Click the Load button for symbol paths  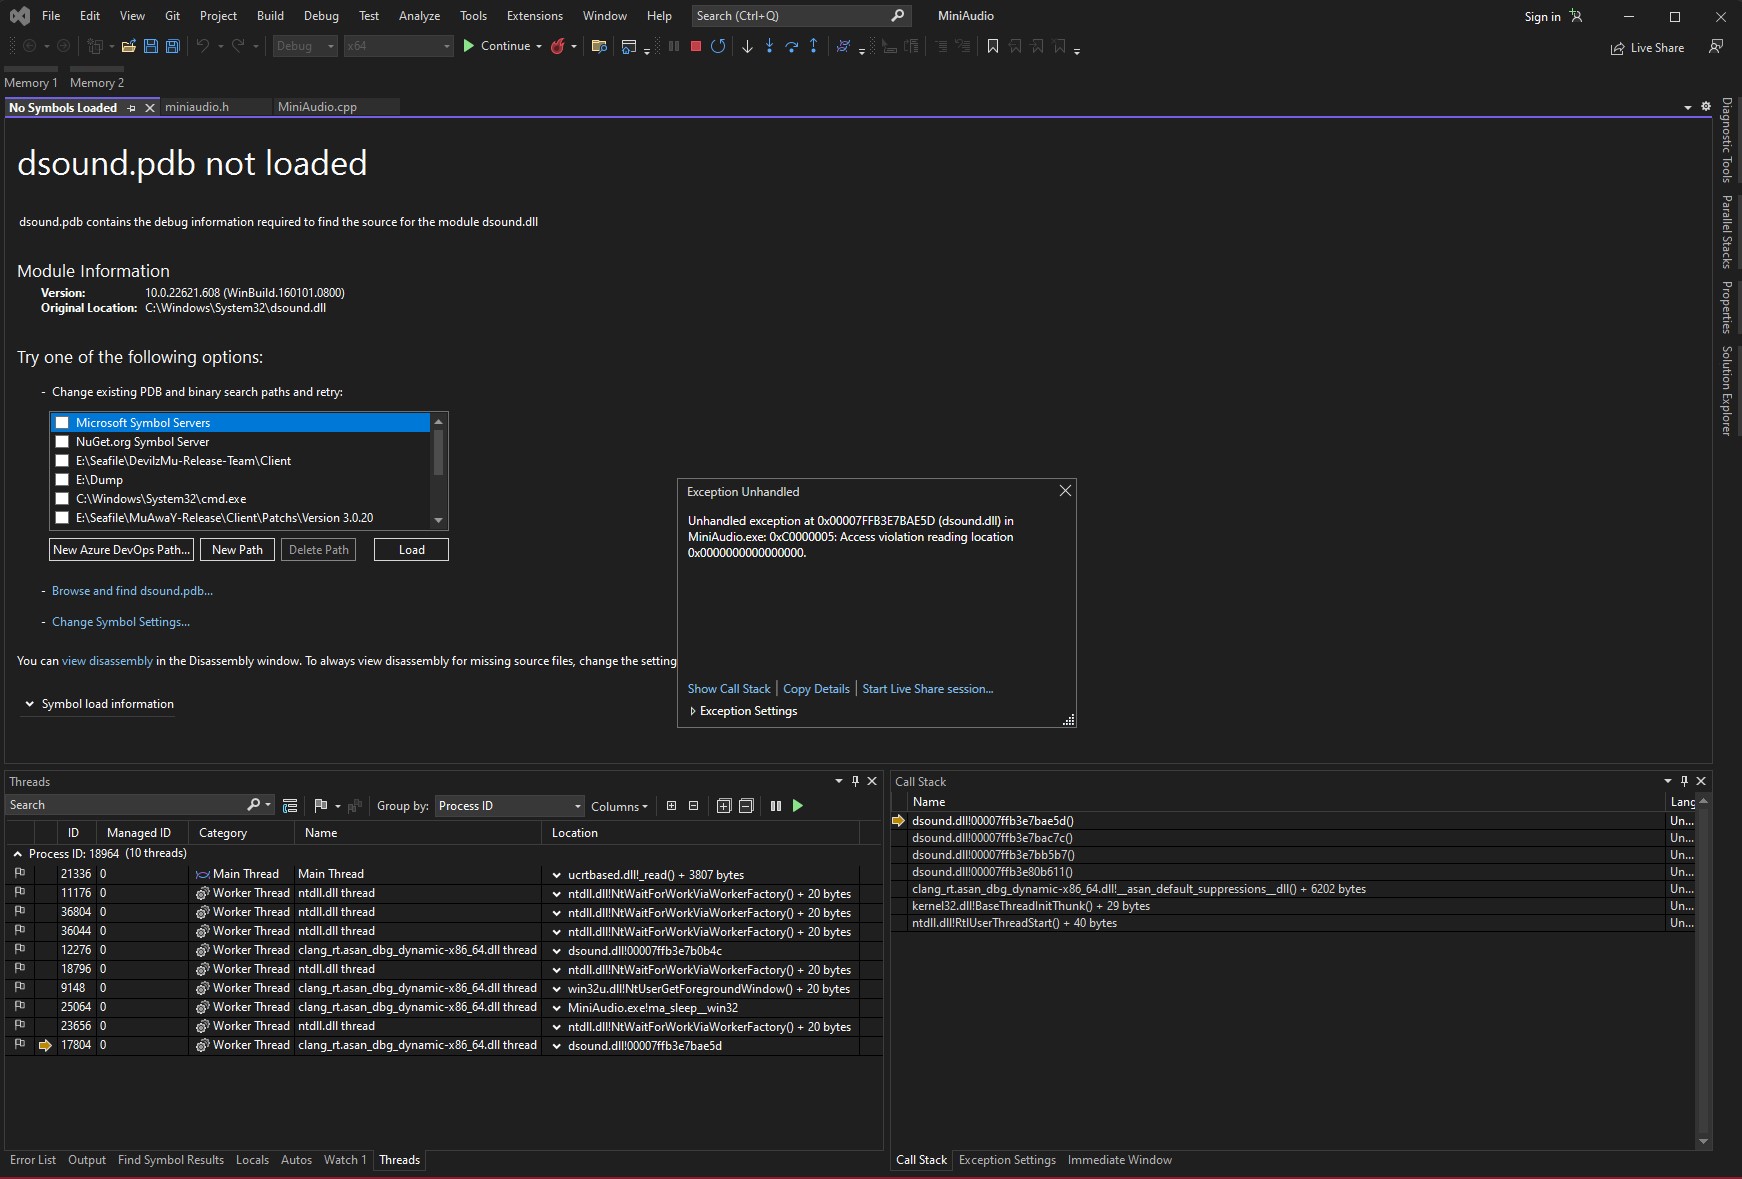point(410,549)
